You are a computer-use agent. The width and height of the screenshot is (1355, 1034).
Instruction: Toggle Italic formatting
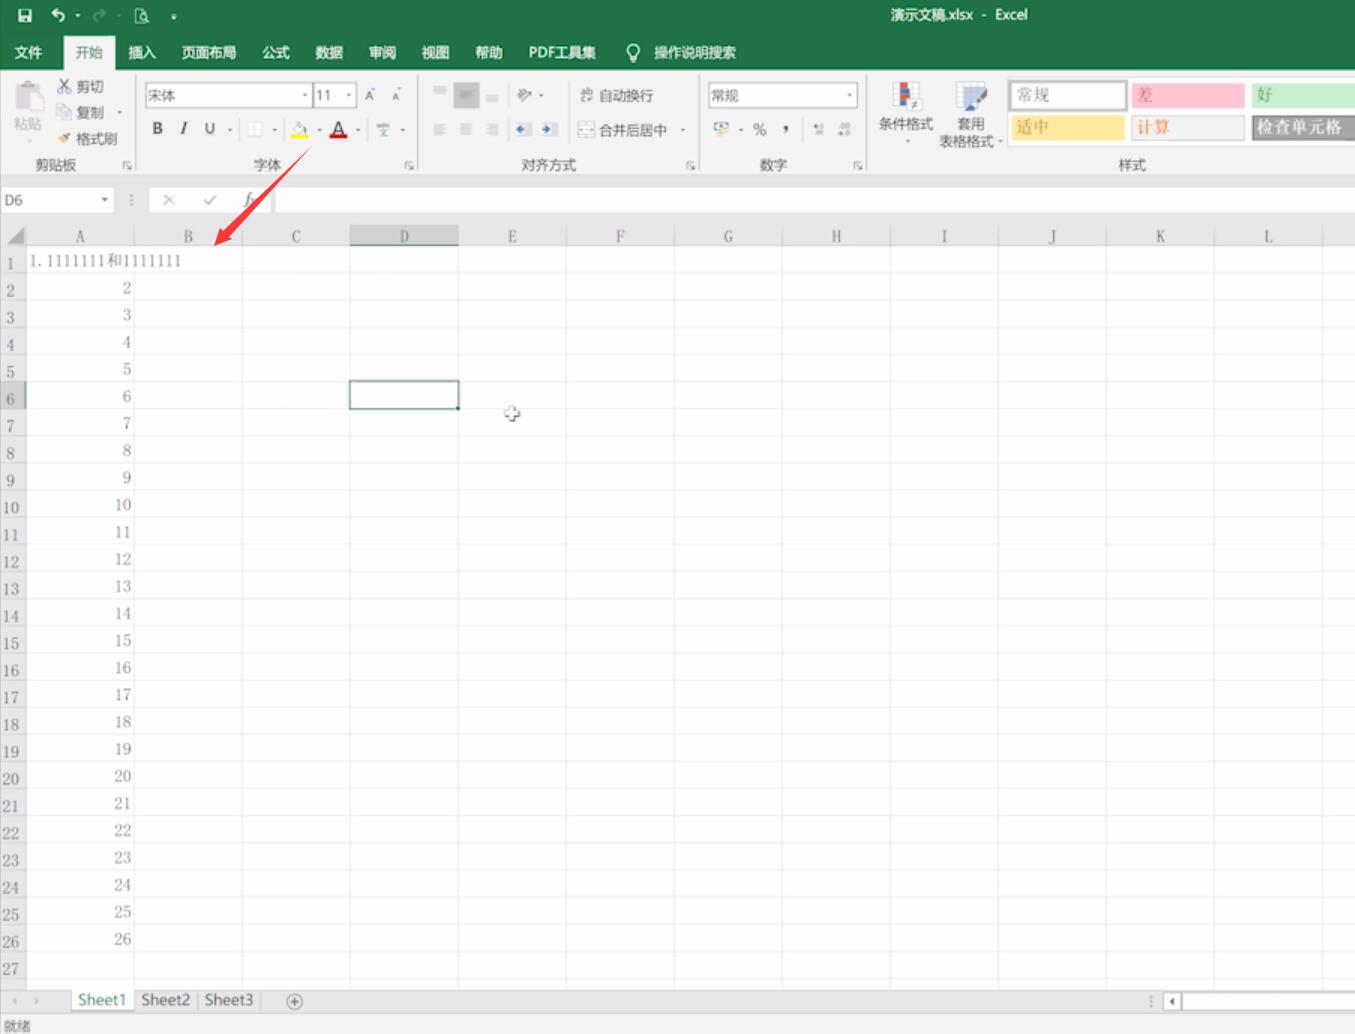point(183,129)
